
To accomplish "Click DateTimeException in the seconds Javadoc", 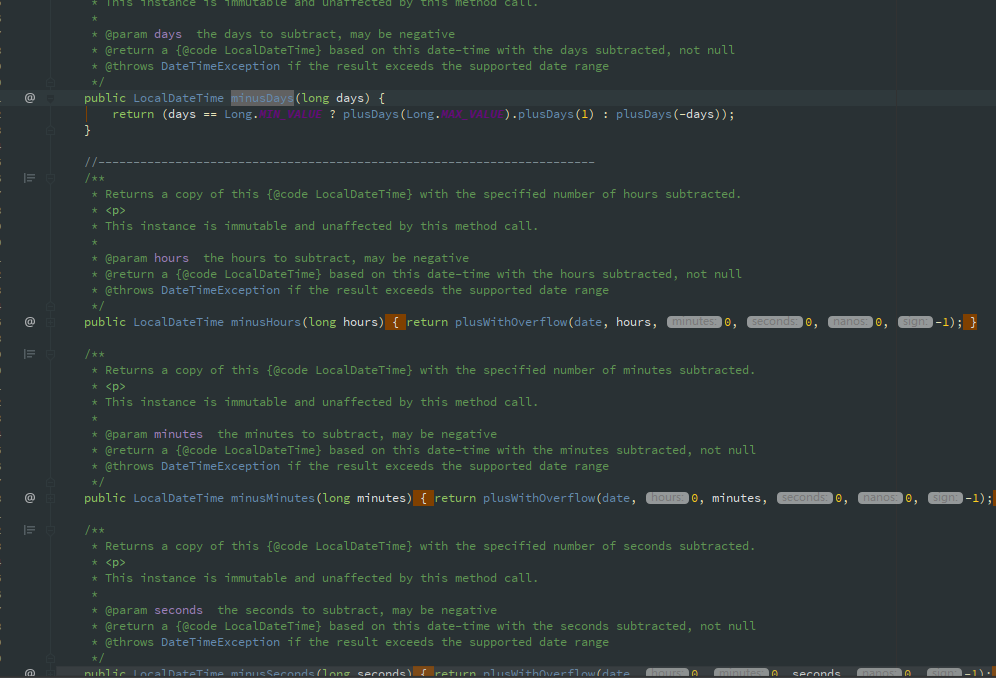I will coord(220,642).
